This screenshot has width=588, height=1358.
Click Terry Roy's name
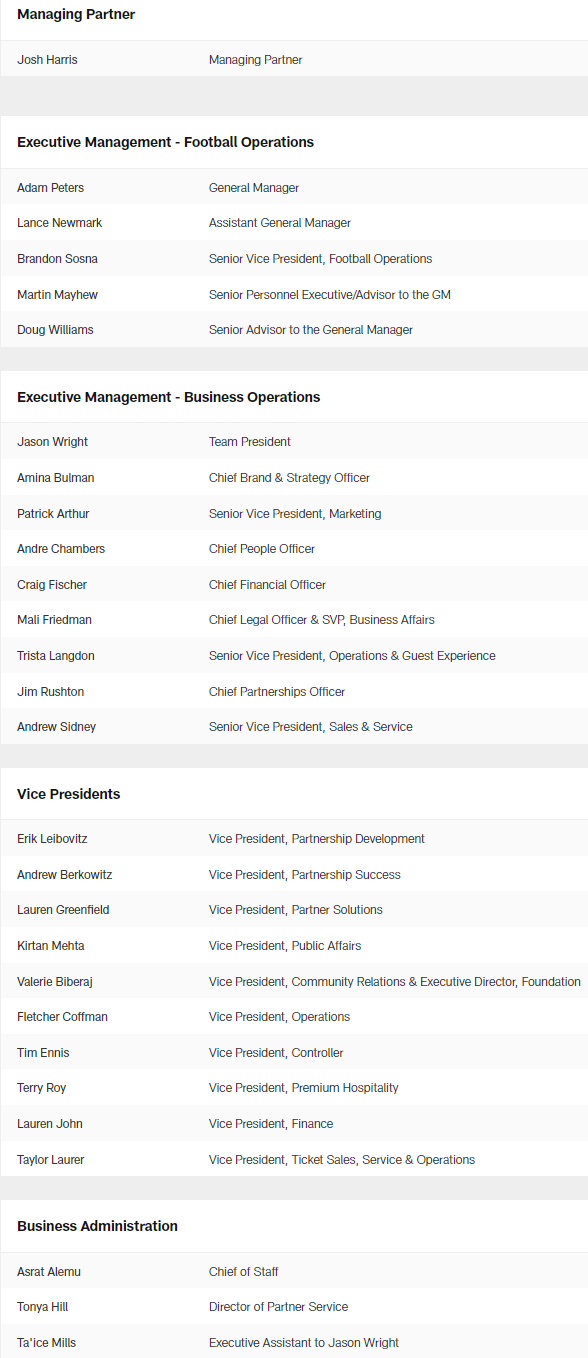pyautogui.click(x=41, y=1088)
